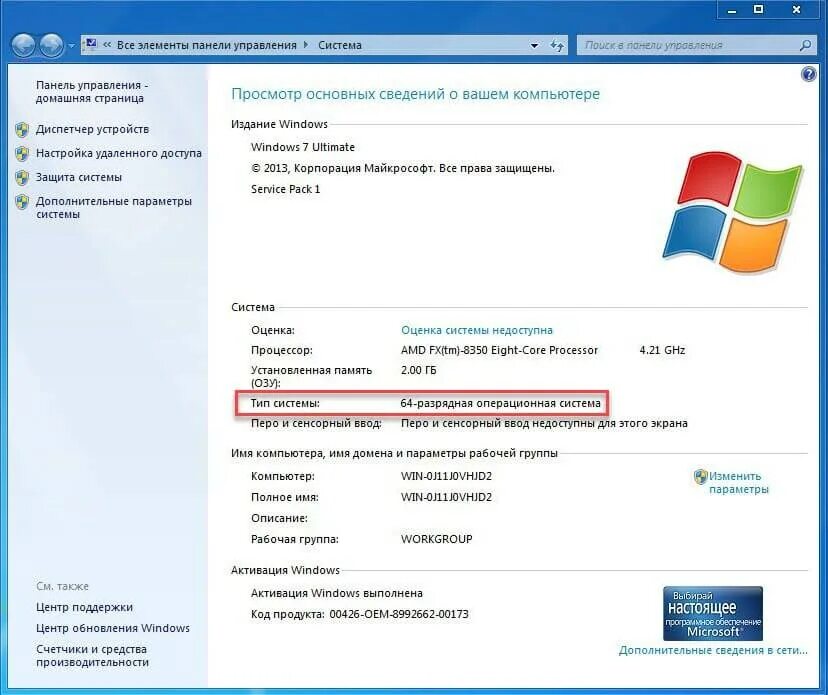Click shield icon beside 'Настройка удаленного доступа'
Screen dimensions: 828x695
22,154
